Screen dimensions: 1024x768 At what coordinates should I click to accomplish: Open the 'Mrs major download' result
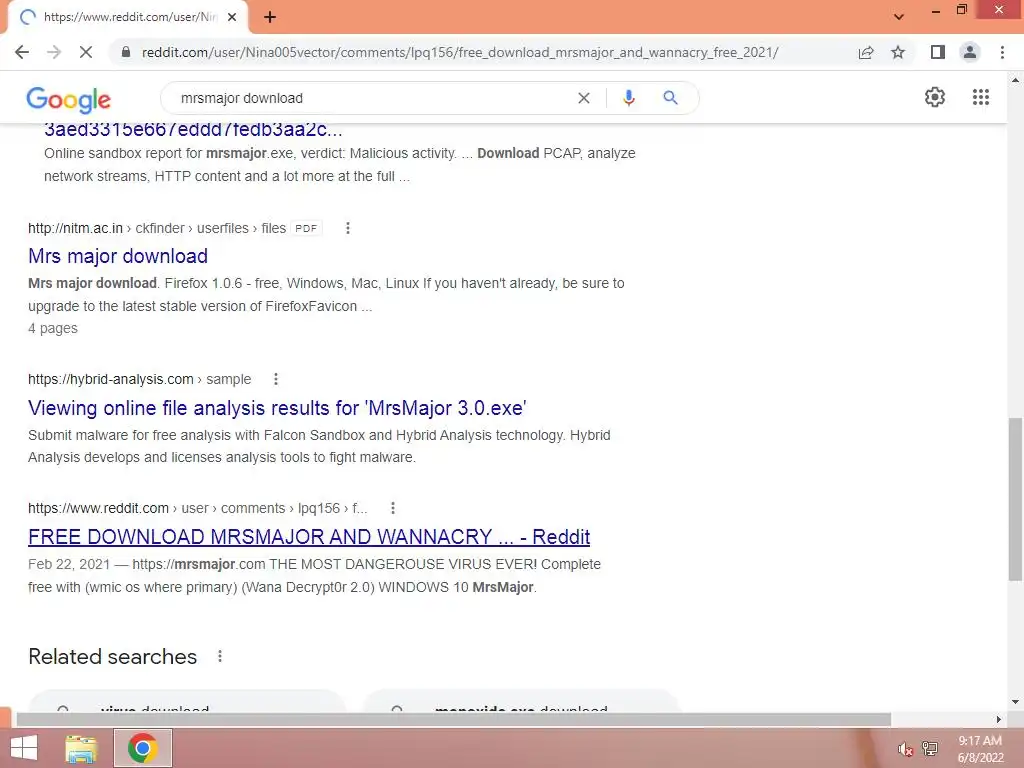click(118, 256)
